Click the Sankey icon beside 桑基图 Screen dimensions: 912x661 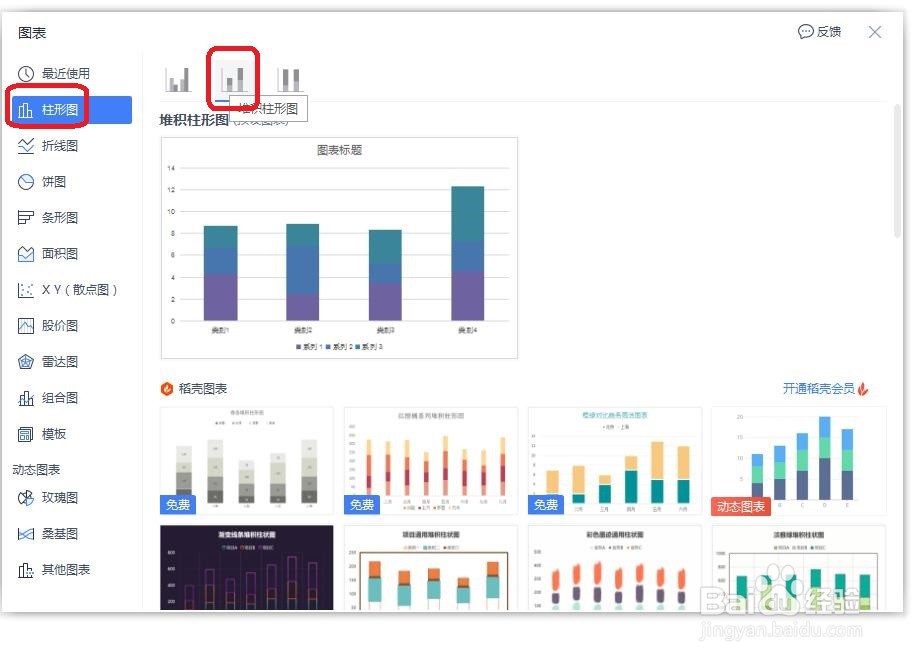(26, 534)
